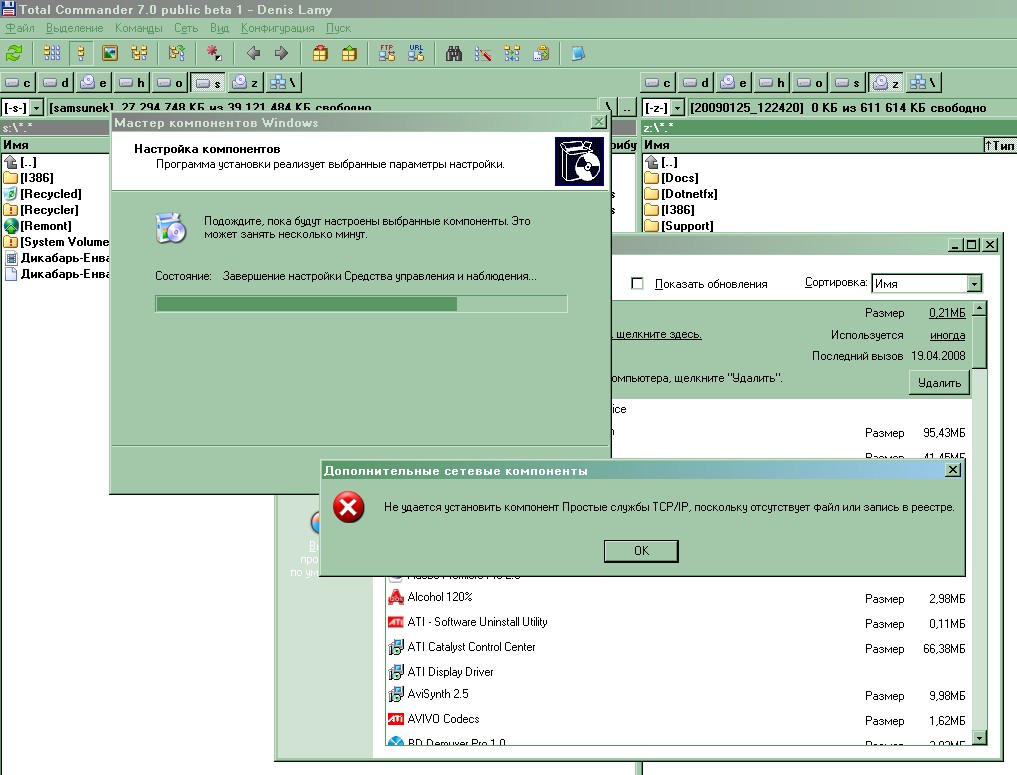Click the component setup progress bar
Screen dimensions: 1017x775
[361, 304]
